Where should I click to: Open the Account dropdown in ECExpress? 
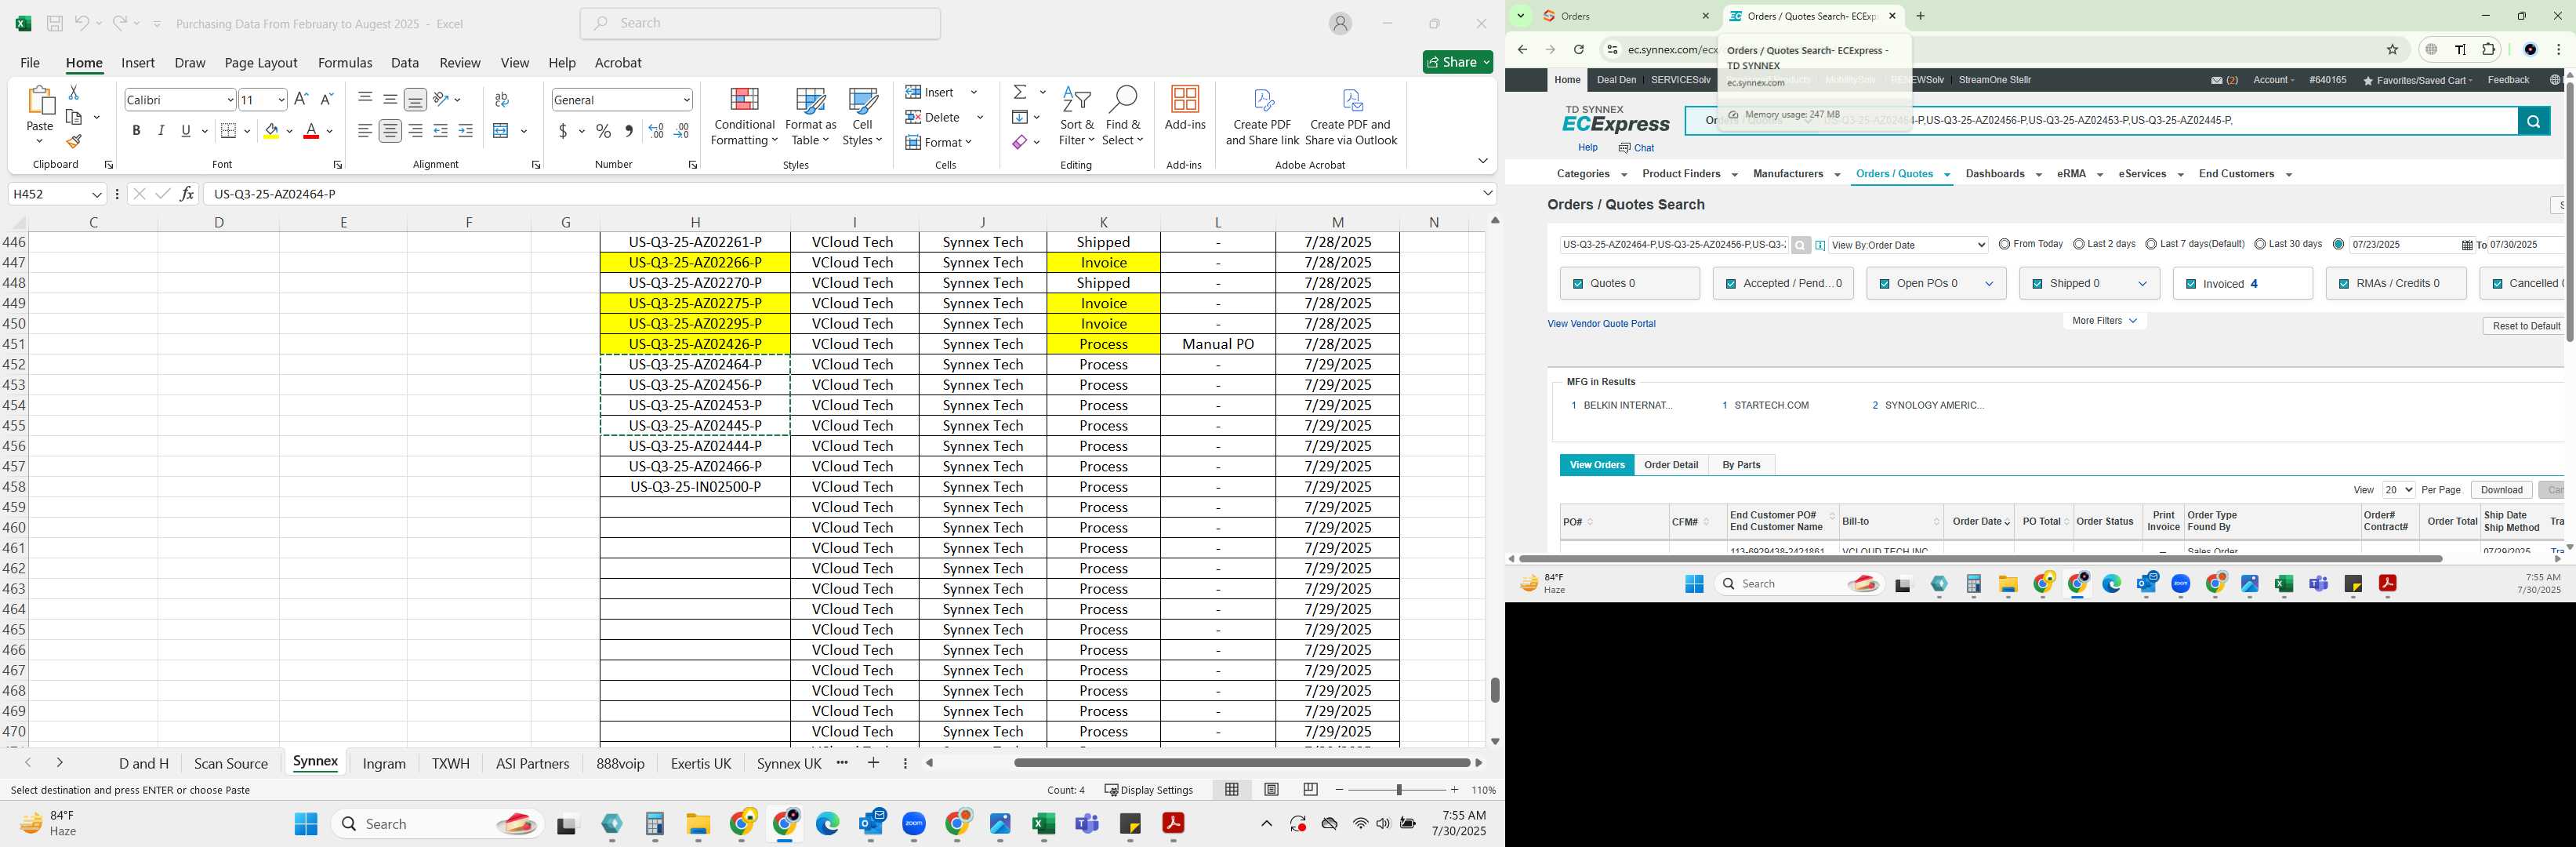click(x=2273, y=80)
